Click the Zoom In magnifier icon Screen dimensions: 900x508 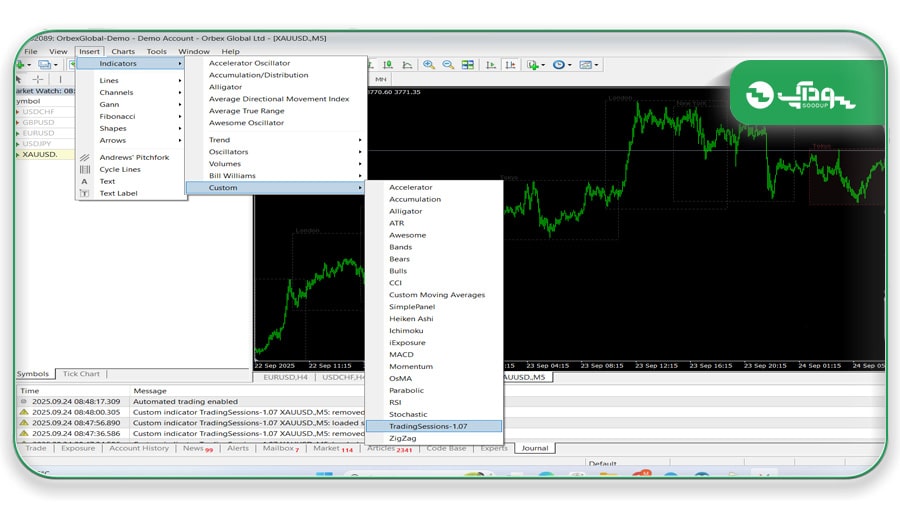coord(429,65)
